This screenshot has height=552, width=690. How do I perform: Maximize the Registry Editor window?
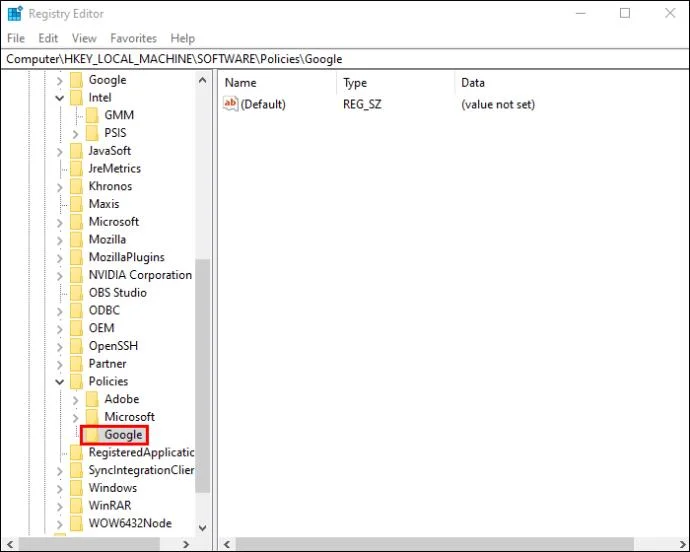coord(625,13)
